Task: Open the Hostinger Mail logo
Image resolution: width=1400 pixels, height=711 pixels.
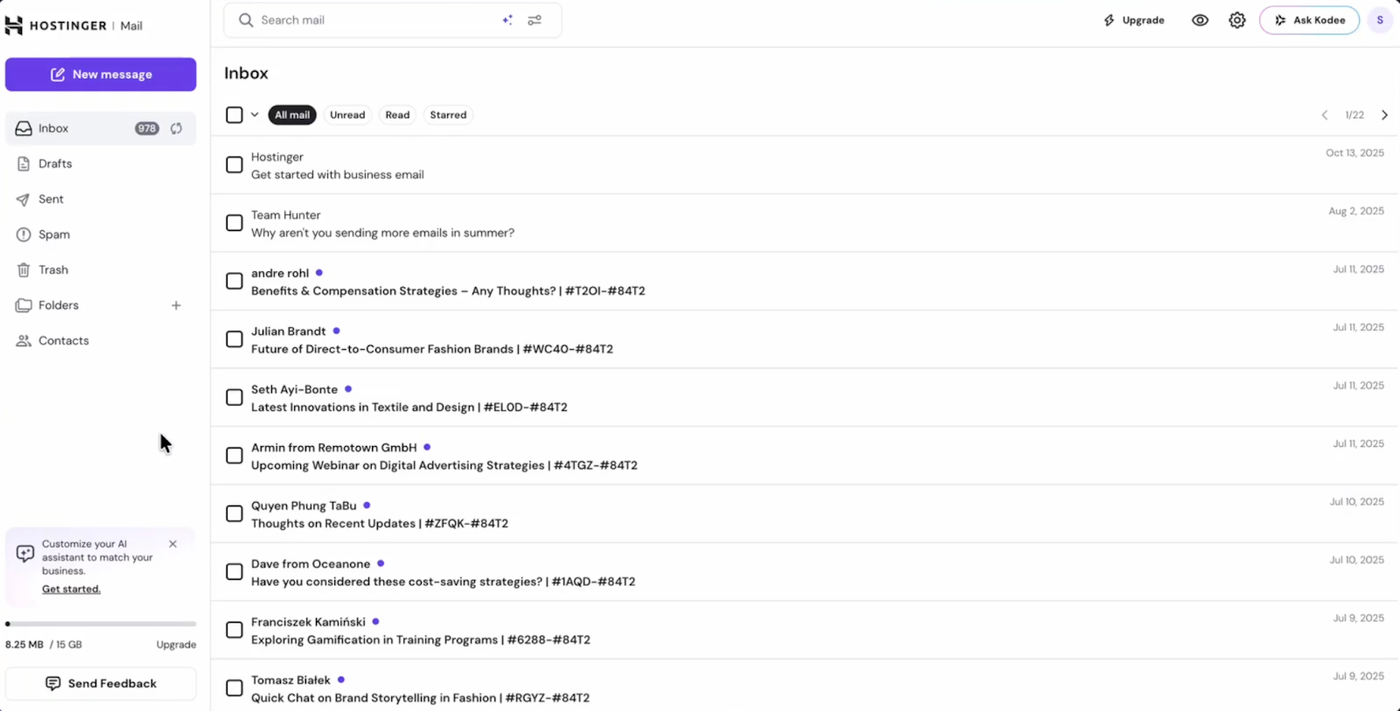Action: point(74,25)
